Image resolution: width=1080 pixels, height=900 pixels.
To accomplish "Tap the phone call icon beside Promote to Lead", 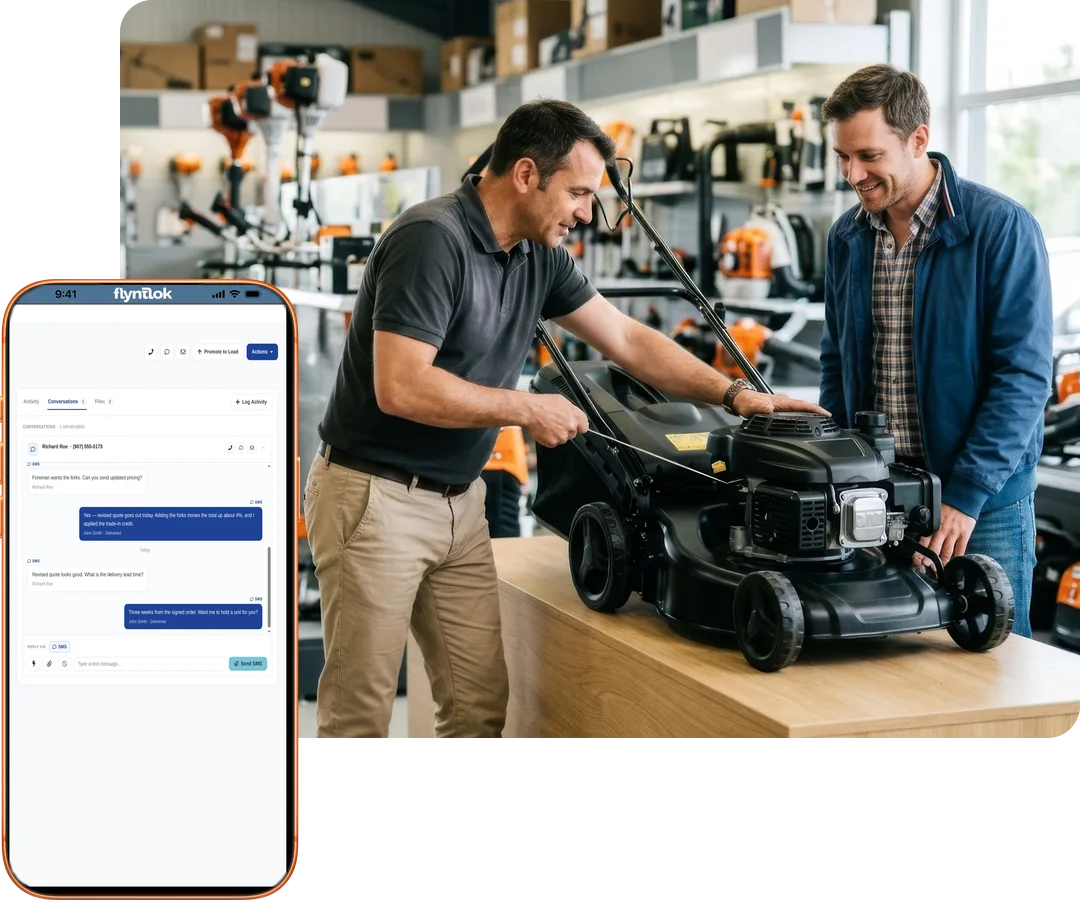I will (151, 352).
